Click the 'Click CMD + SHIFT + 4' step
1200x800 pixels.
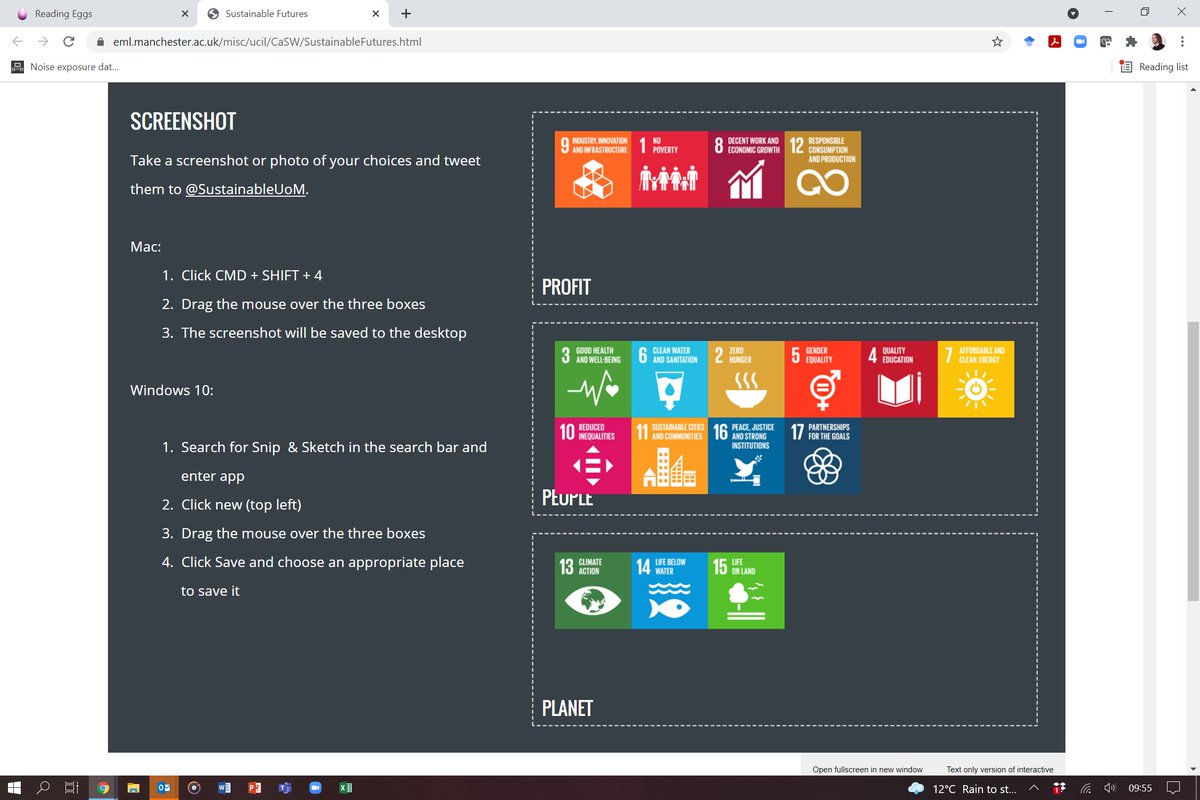point(252,275)
